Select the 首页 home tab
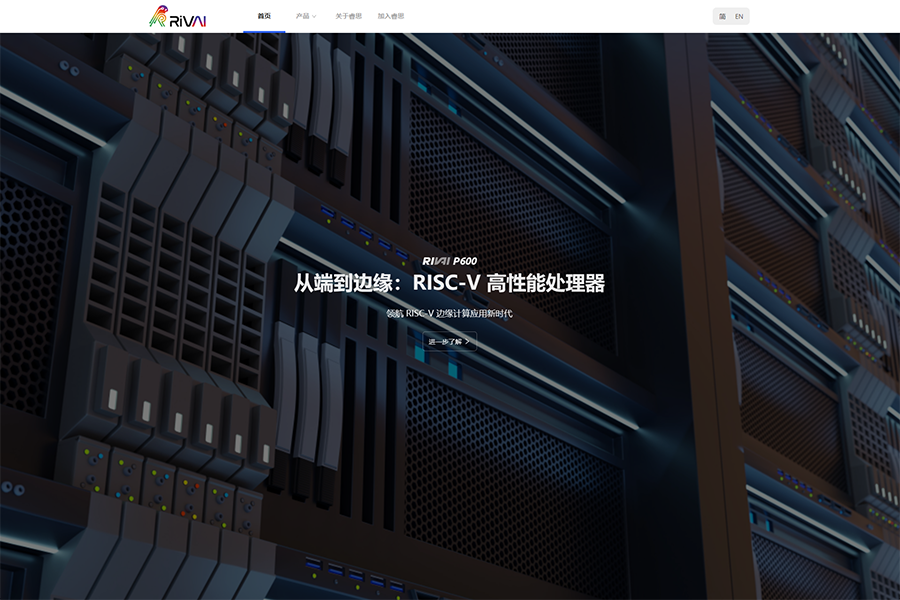 click(264, 16)
